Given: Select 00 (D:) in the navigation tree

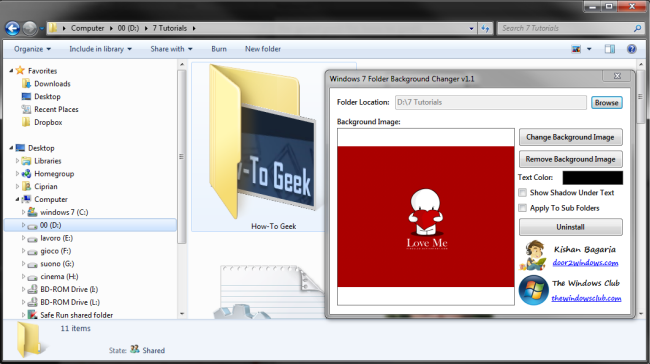Looking at the screenshot, I should click(x=90, y=225).
